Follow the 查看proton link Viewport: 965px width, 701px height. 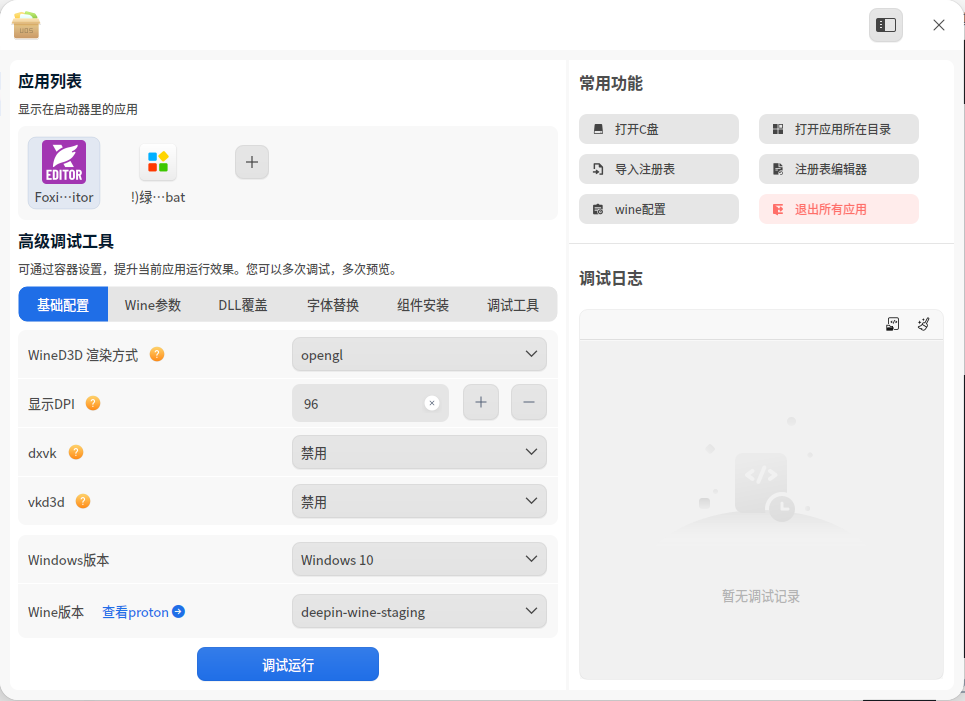click(x=143, y=612)
